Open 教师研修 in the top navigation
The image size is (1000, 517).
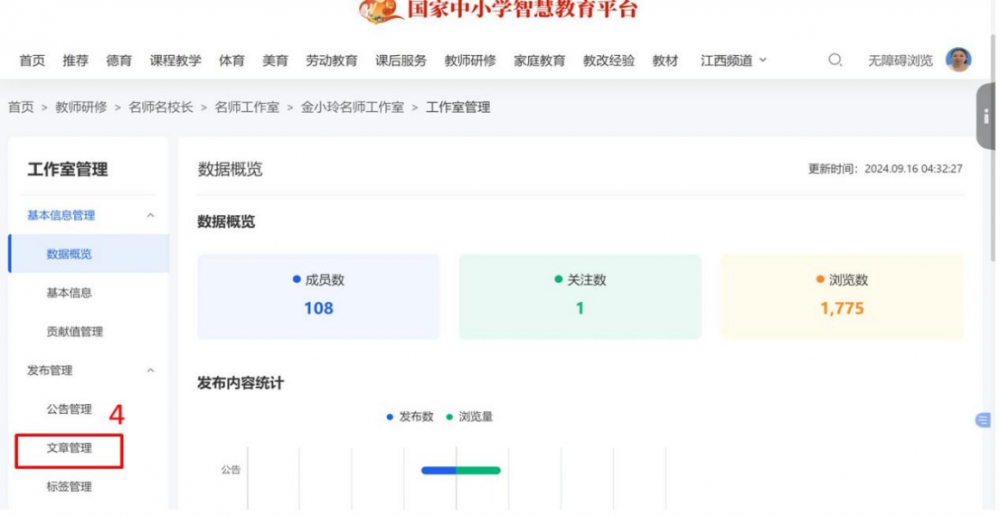470,61
